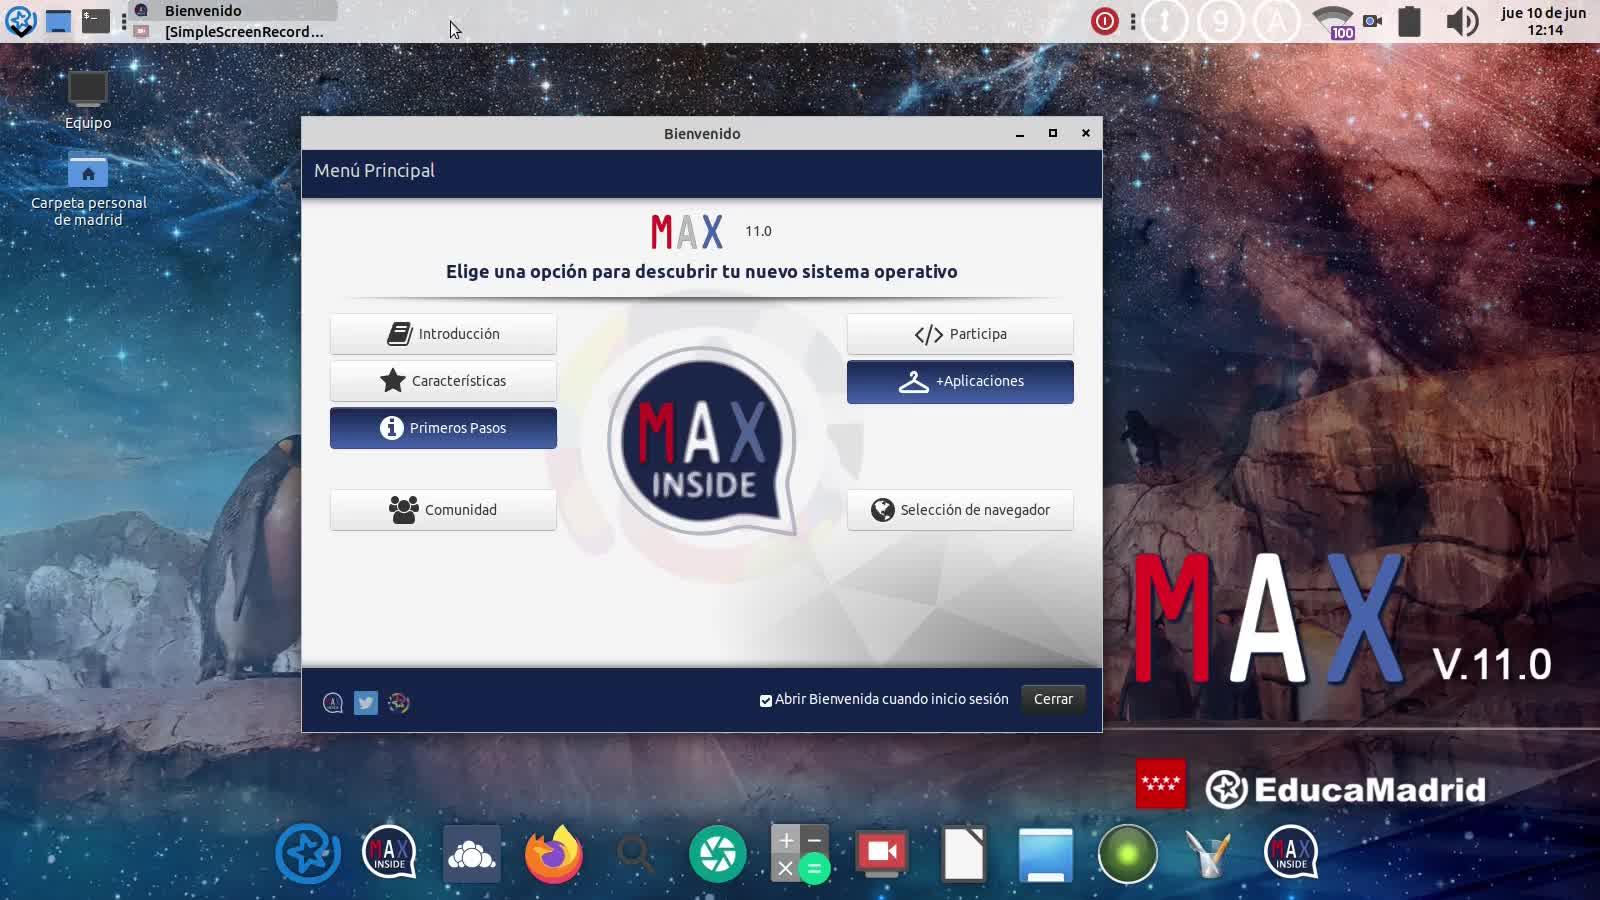Image resolution: width=1600 pixels, height=900 pixels.
Task: Open the Equipo desktop icon
Action: pos(88,101)
